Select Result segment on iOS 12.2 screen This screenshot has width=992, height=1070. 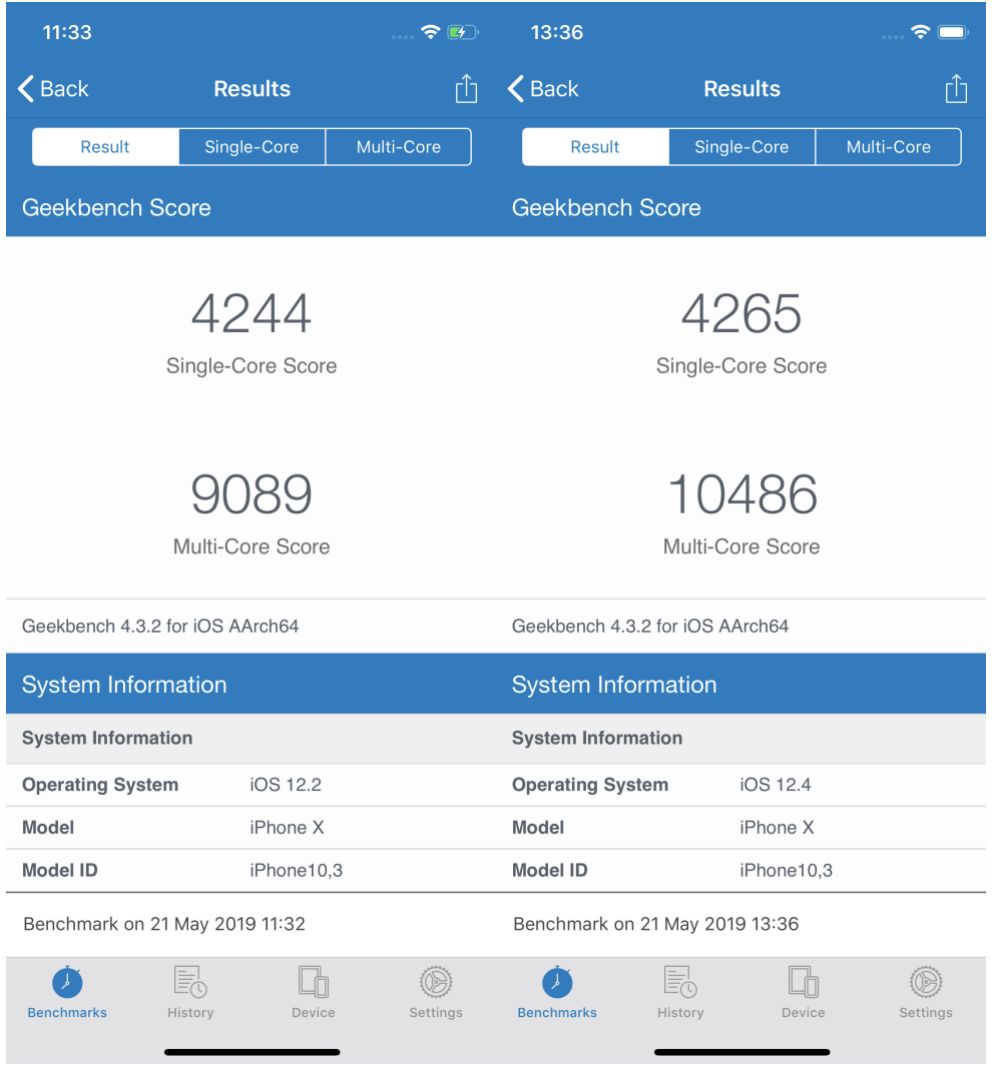[x=105, y=147]
